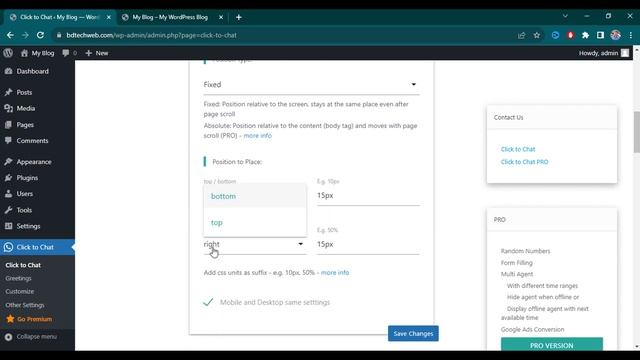
Task: Click the New plus button in admin bar
Action: [97, 53]
